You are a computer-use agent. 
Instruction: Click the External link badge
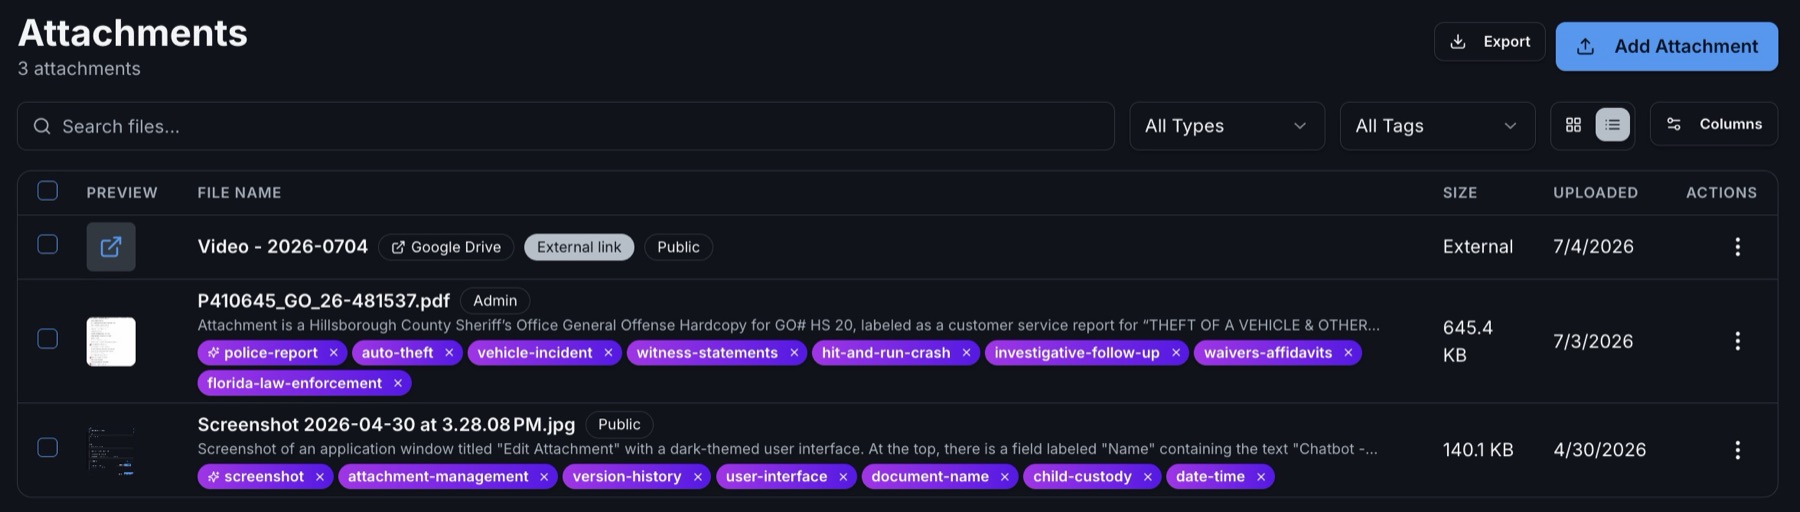pyautogui.click(x=579, y=247)
